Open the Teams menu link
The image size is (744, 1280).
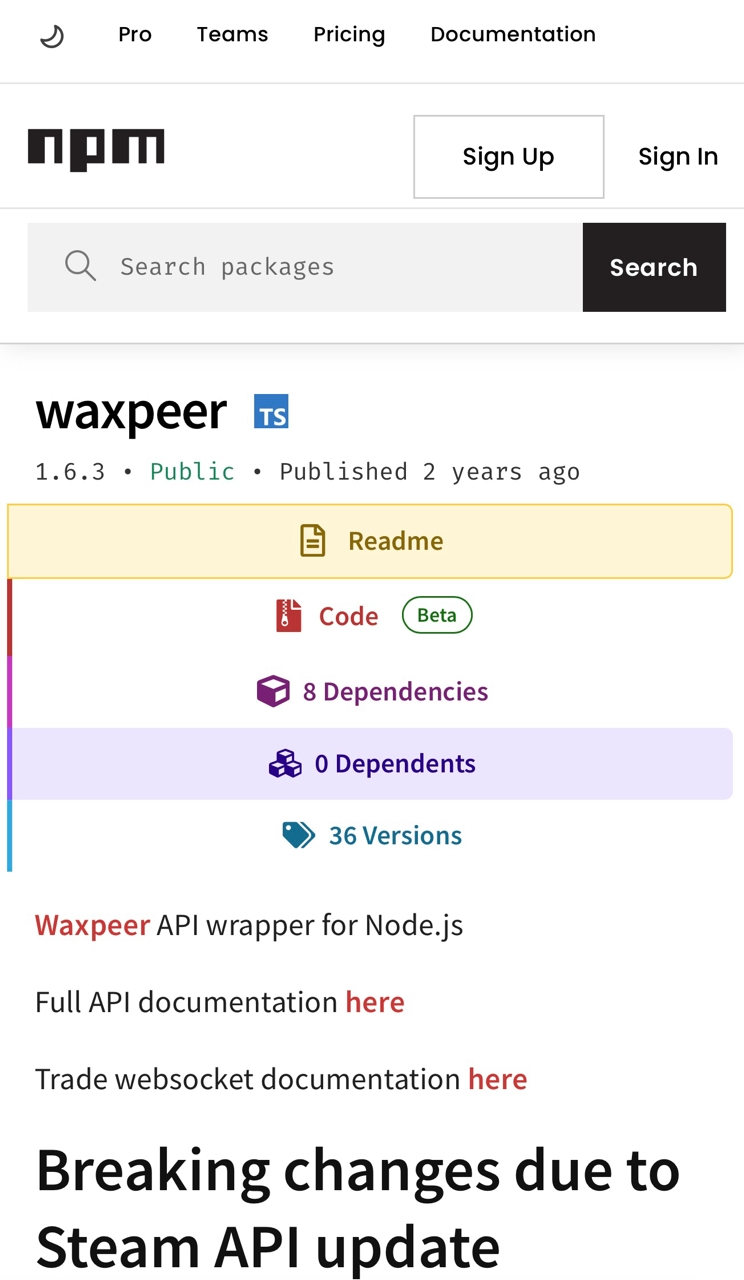click(x=232, y=34)
